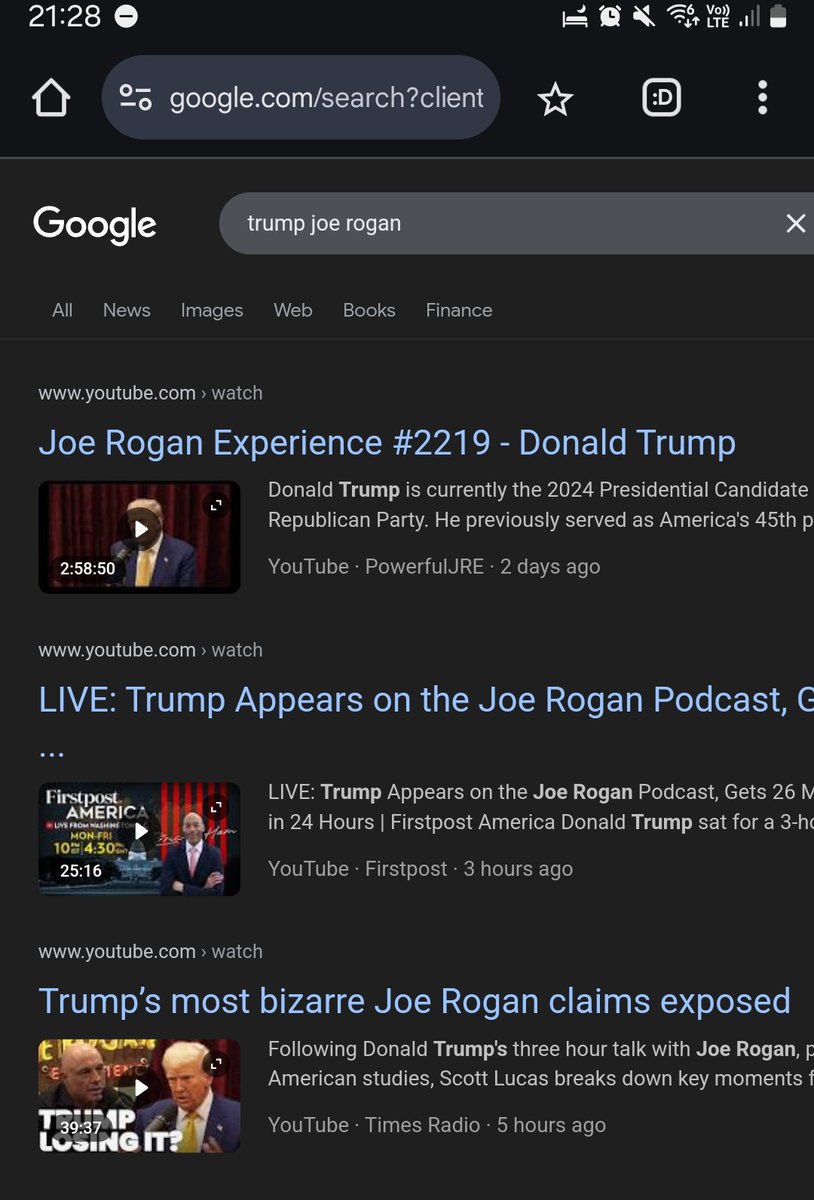Open 'Trump's most bizarre Joe Rogan claims exposed' link
The width and height of the screenshot is (814, 1200).
tap(414, 1001)
